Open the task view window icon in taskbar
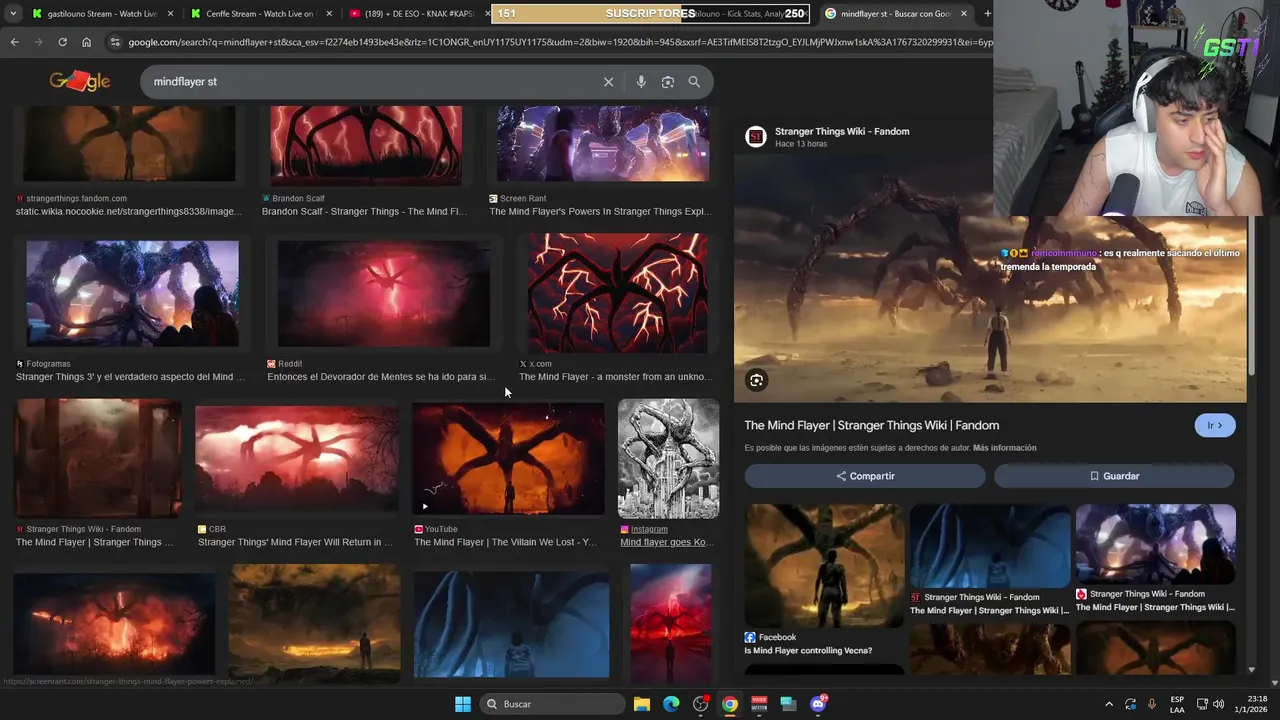This screenshot has width=1280, height=720. [x=788, y=704]
